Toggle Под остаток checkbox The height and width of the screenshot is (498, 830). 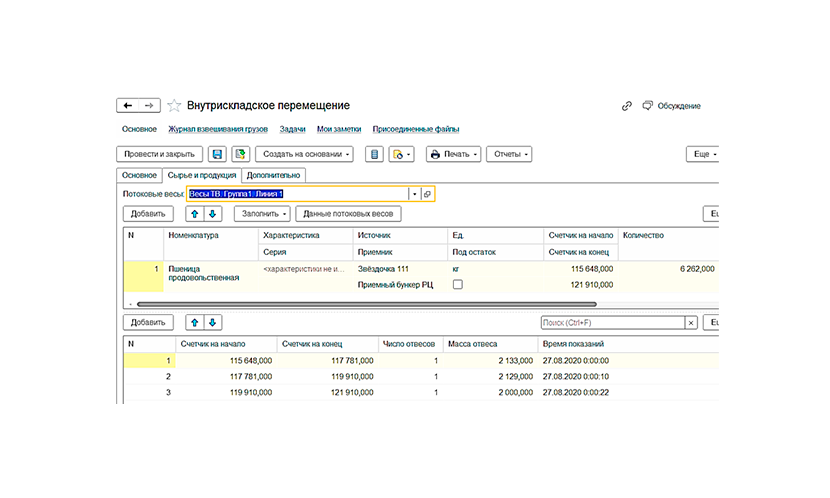458,285
